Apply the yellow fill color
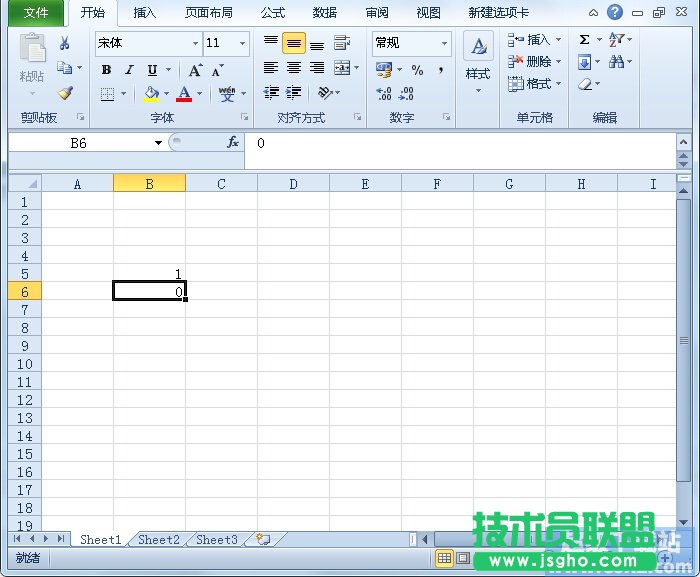The width and height of the screenshot is (700, 577). click(x=152, y=94)
